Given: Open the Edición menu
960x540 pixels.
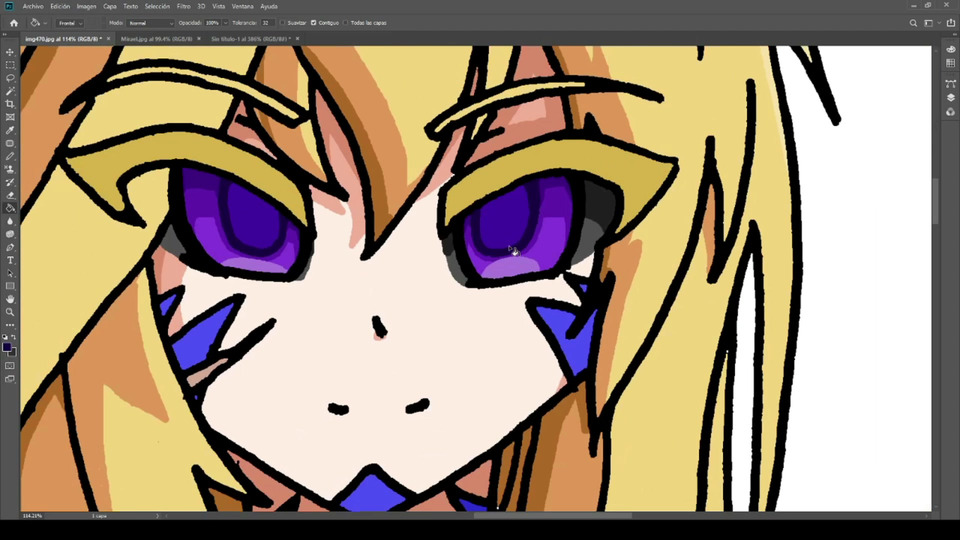Looking at the screenshot, I should click(60, 6).
